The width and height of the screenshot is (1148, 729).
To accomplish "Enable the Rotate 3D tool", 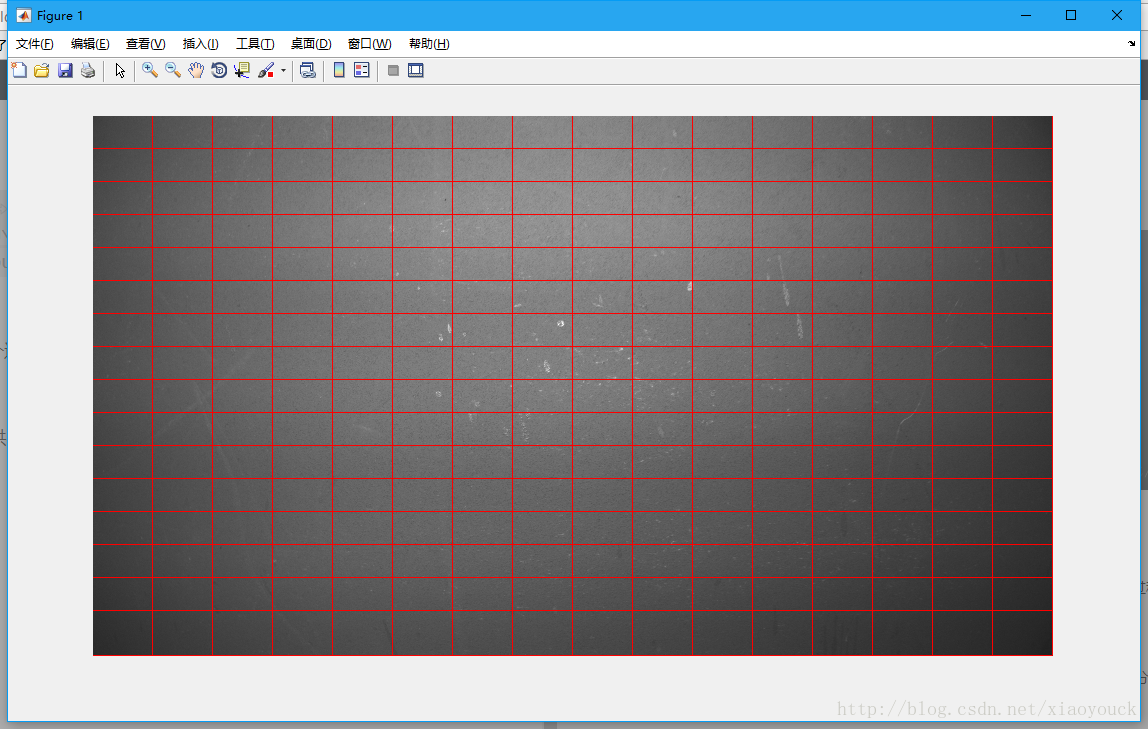I will click(x=219, y=70).
